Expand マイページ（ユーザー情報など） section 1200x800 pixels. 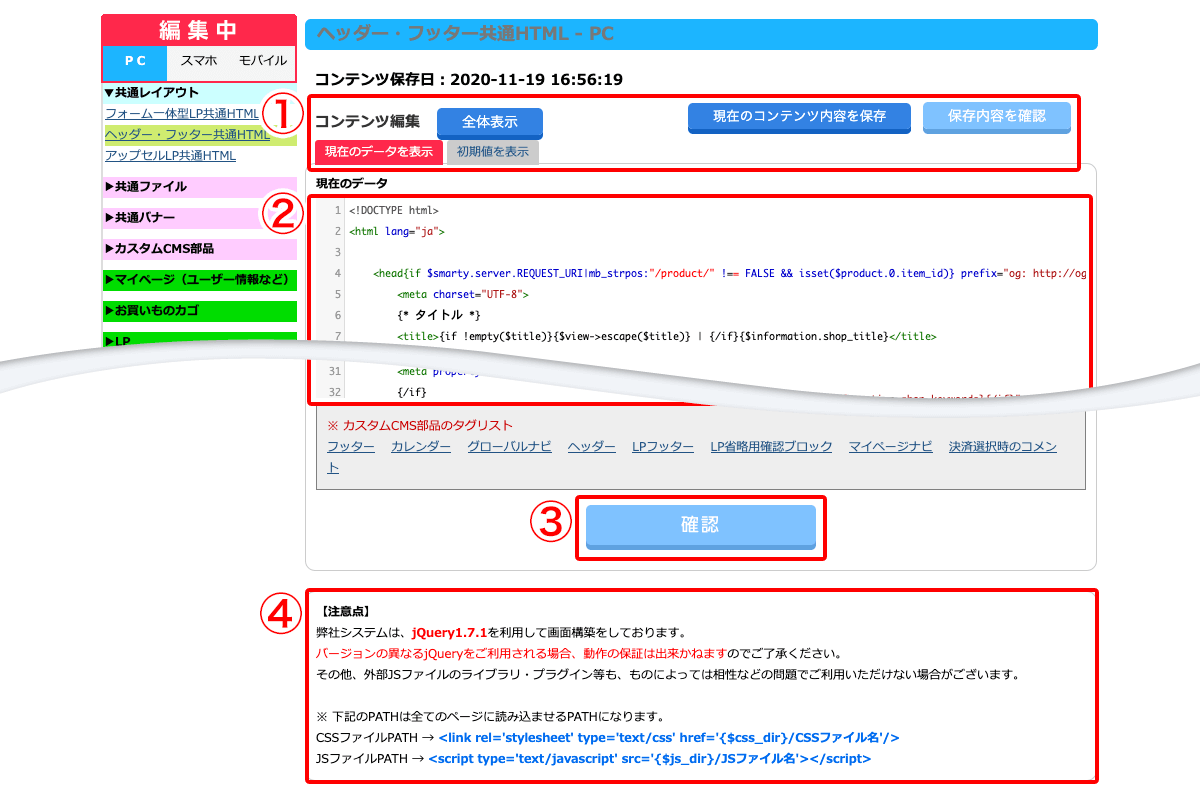click(200, 280)
